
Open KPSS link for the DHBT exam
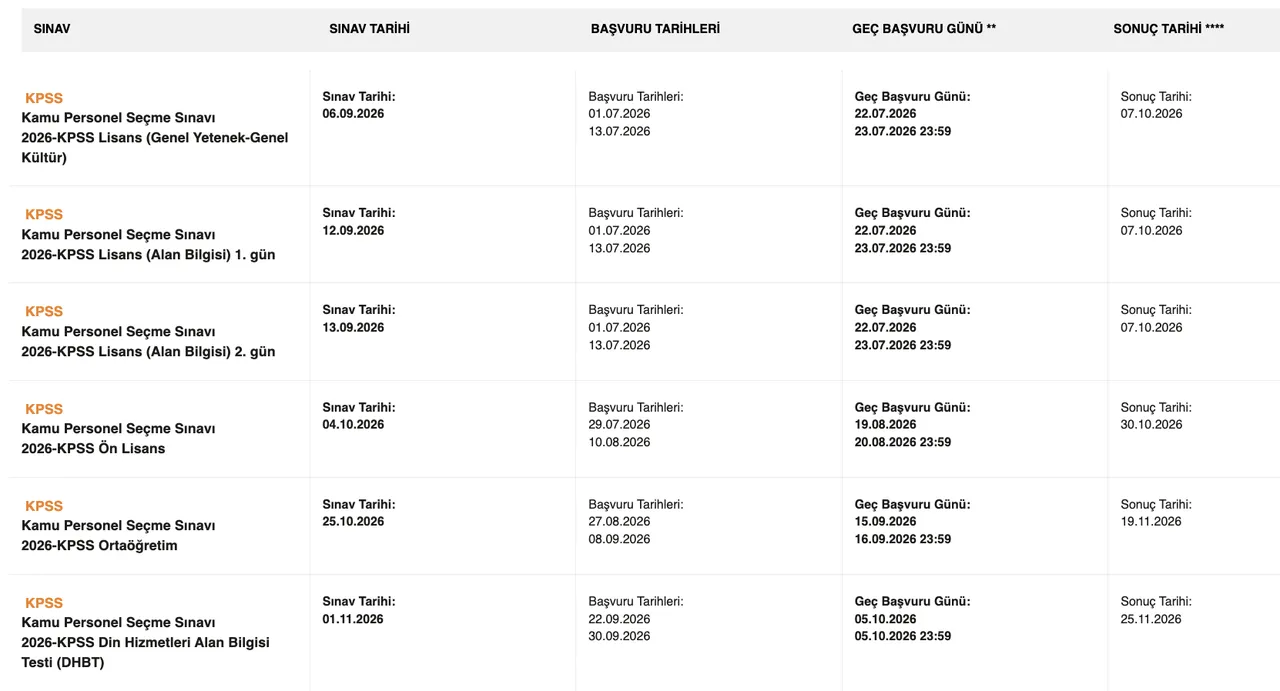[x=44, y=603]
